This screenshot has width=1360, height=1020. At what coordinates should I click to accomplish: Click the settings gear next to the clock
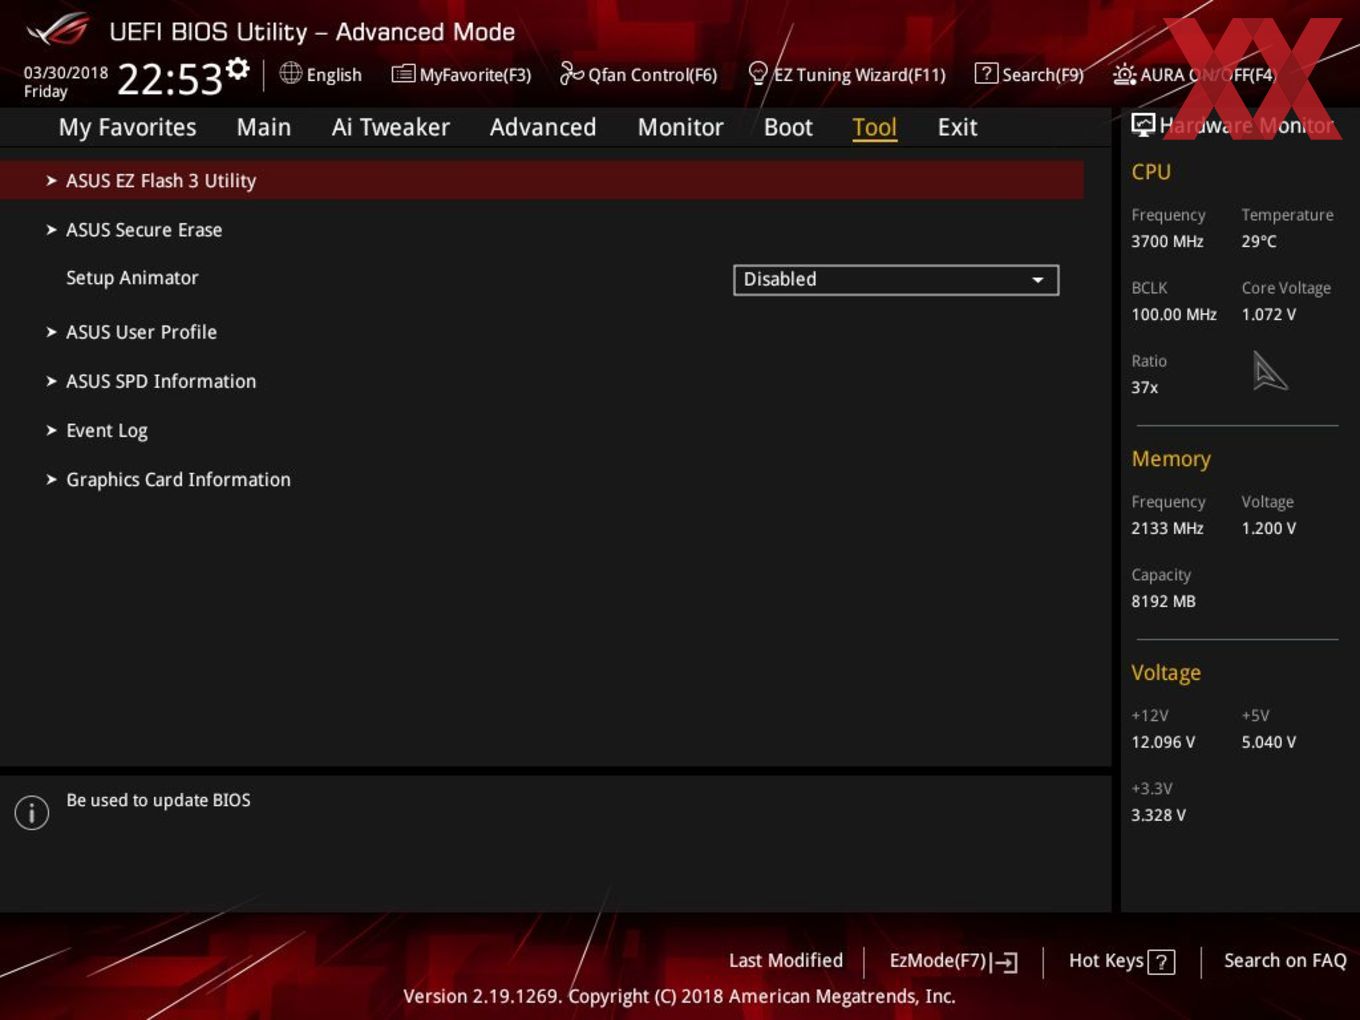238,69
